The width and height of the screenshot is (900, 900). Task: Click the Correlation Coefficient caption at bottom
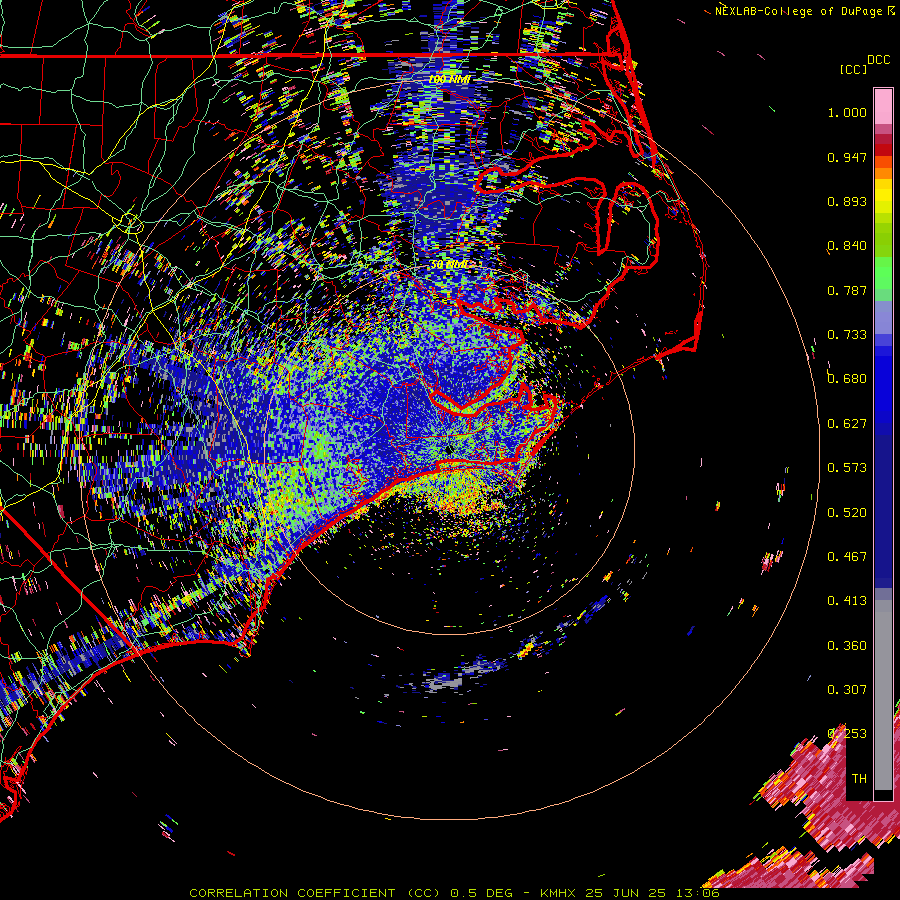coord(453,893)
